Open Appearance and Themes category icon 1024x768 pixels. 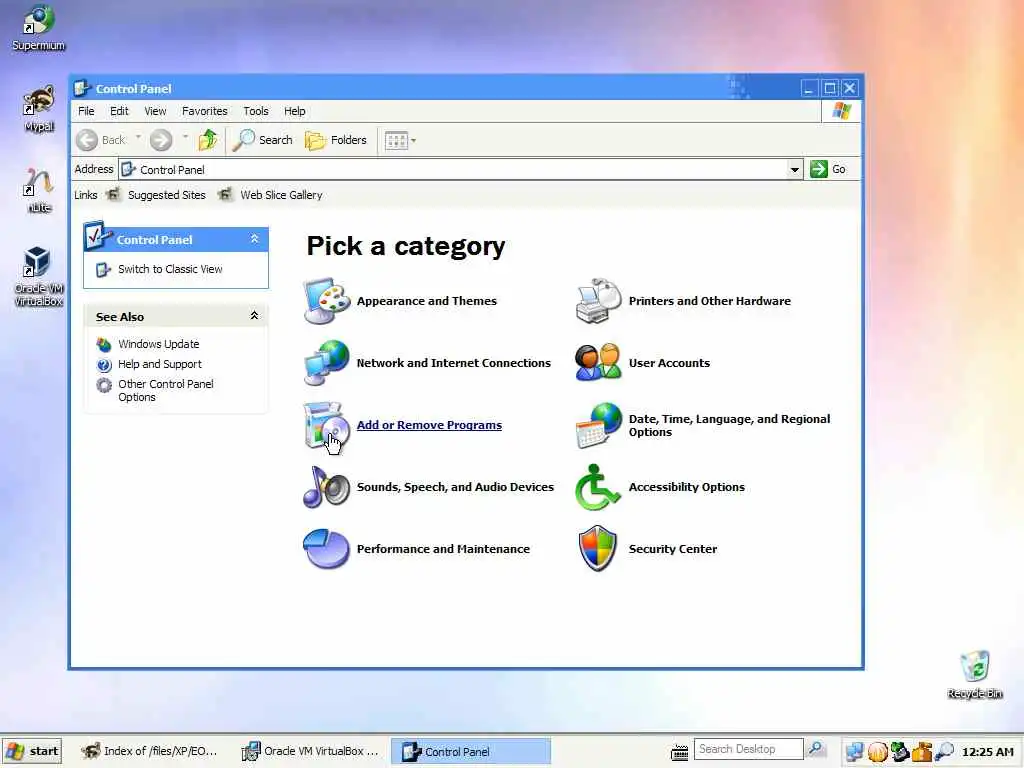pyautogui.click(x=327, y=300)
